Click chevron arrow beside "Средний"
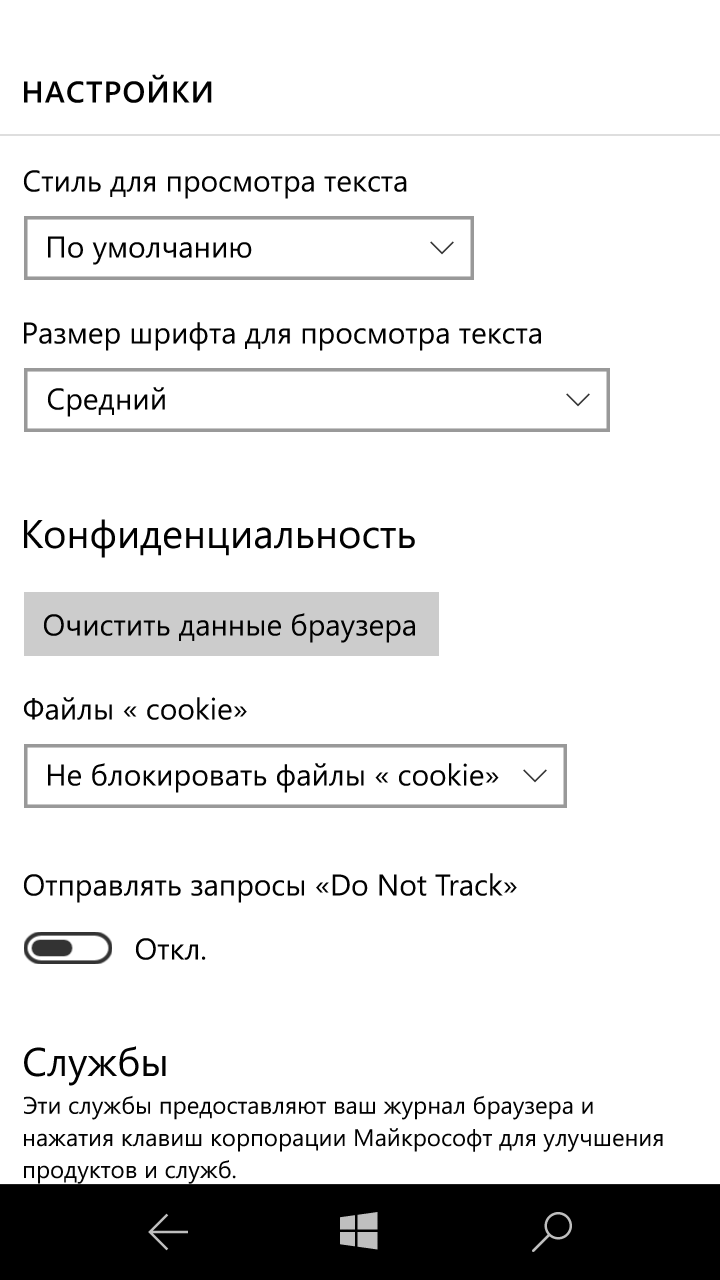This screenshot has width=720, height=1280. (x=577, y=400)
